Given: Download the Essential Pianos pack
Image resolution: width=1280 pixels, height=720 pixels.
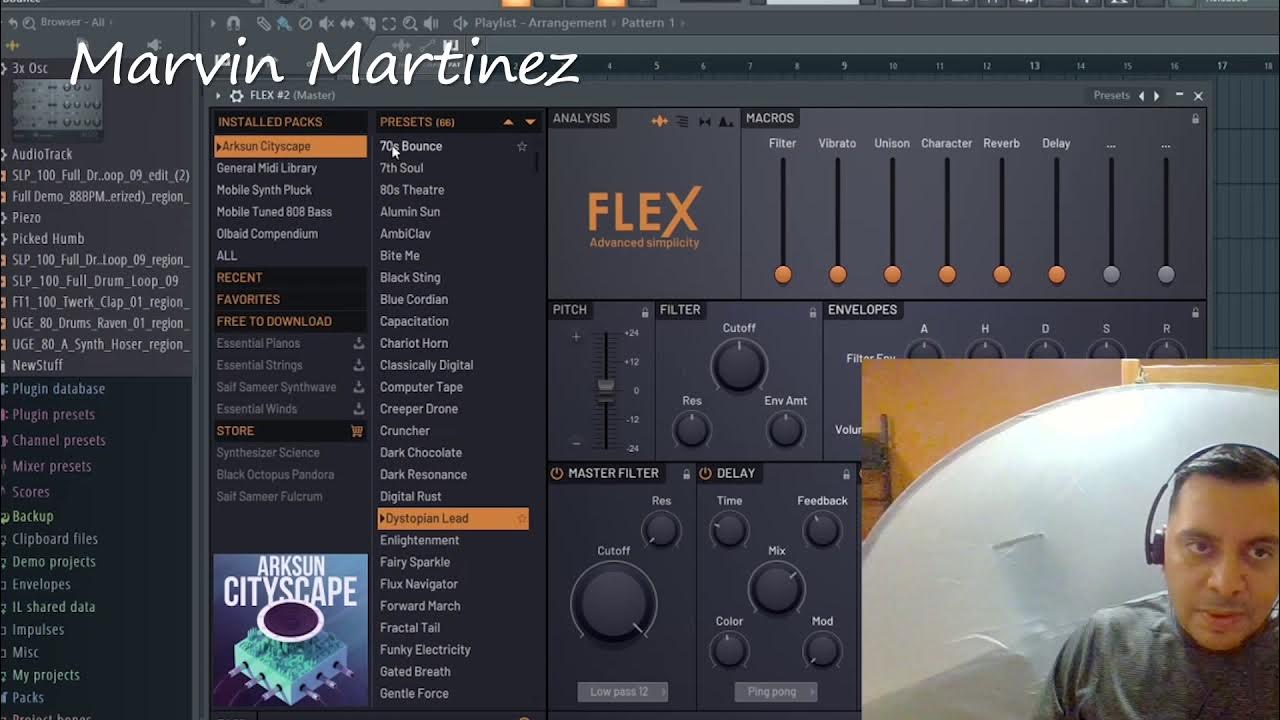Looking at the screenshot, I should pyautogui.click(x=358, y=343).
